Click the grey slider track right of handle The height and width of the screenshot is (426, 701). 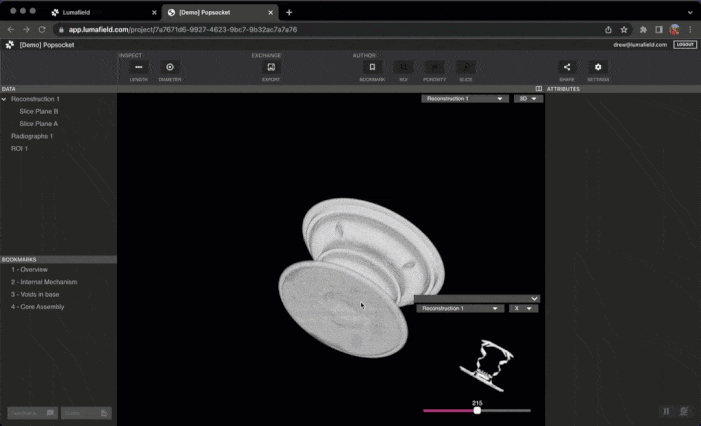pyautogui.click(x=506, y=410)
